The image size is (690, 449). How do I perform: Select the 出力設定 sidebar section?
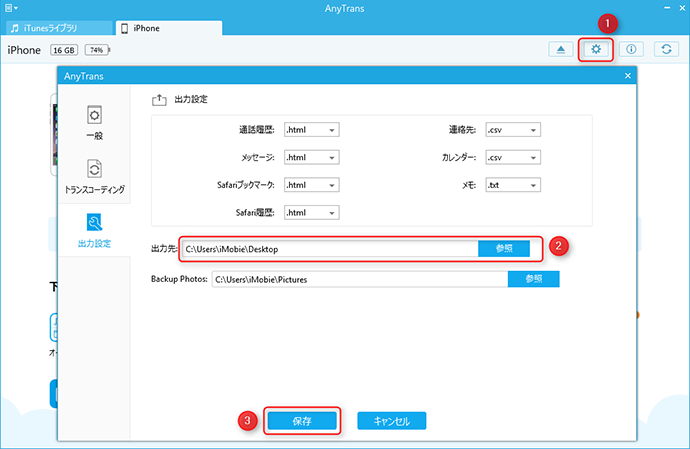[x=94, y=231]
